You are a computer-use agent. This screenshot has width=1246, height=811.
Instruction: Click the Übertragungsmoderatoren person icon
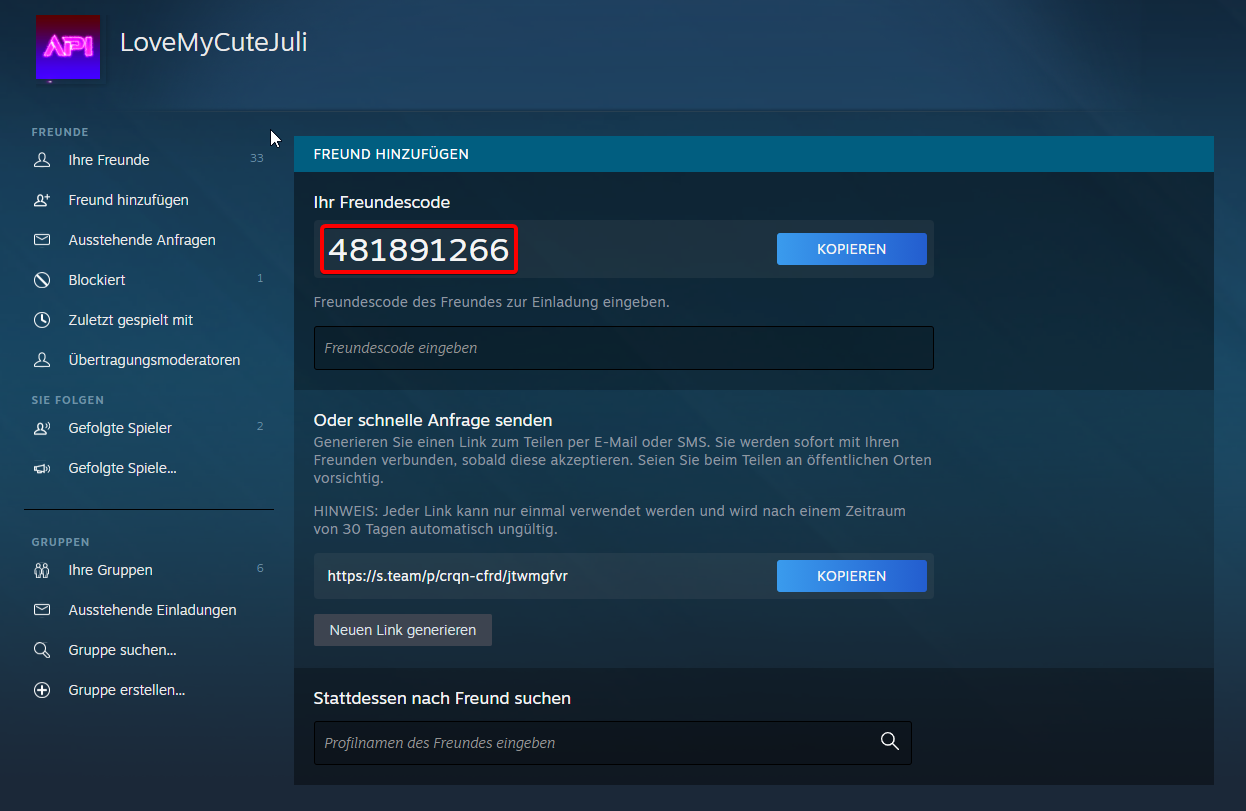(42, 360)
